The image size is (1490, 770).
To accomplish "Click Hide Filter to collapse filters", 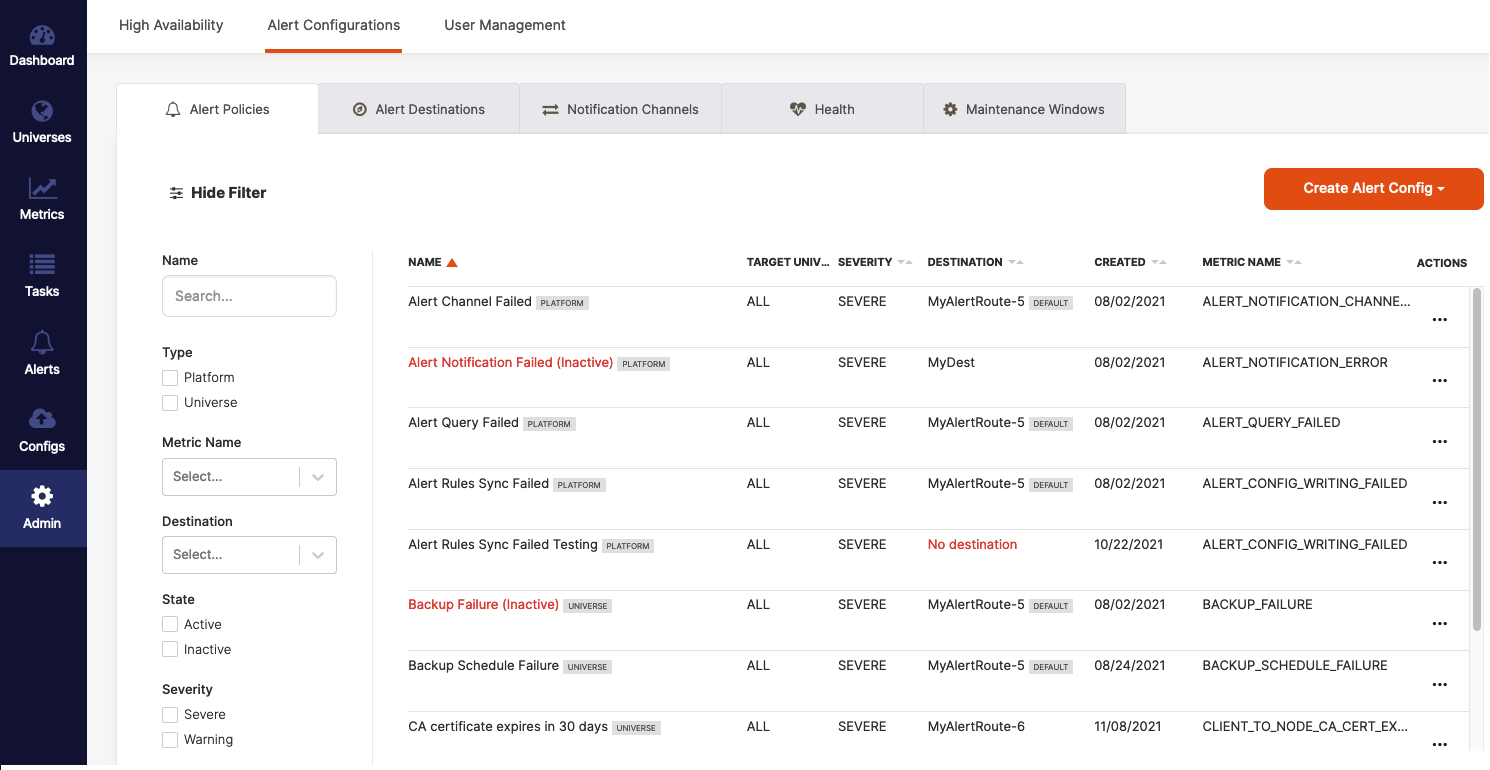I will (217, 192).
